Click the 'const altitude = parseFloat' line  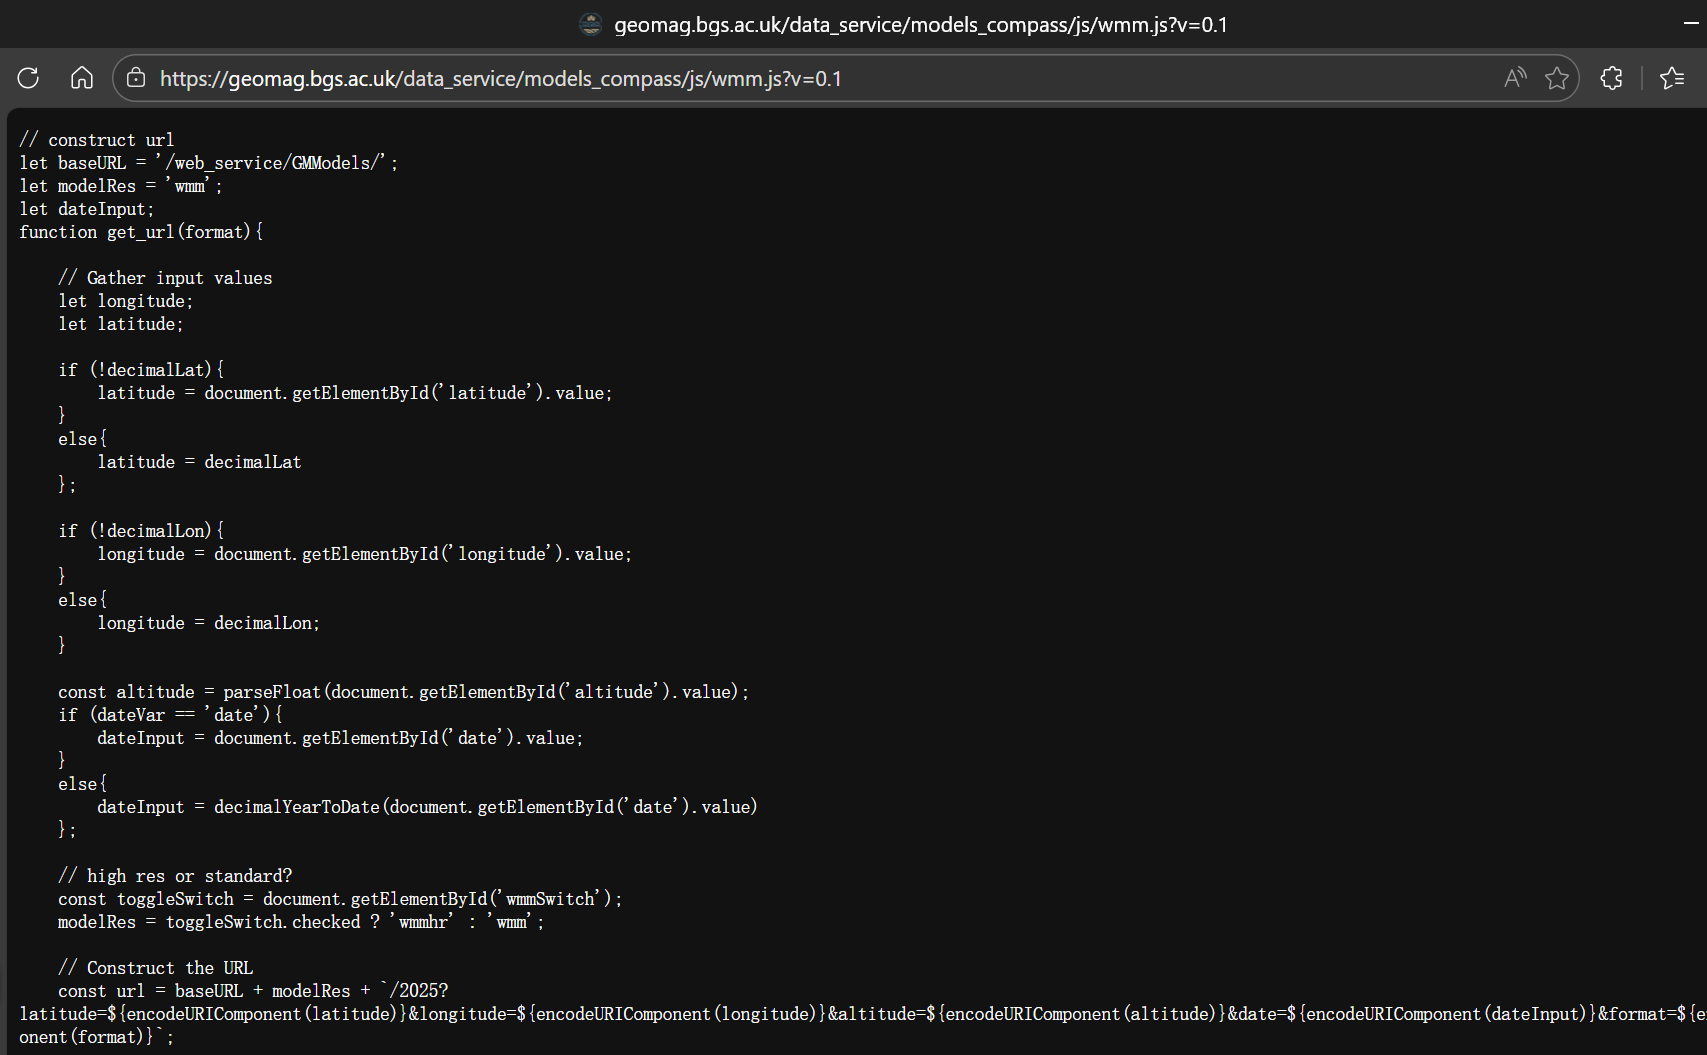403,692
